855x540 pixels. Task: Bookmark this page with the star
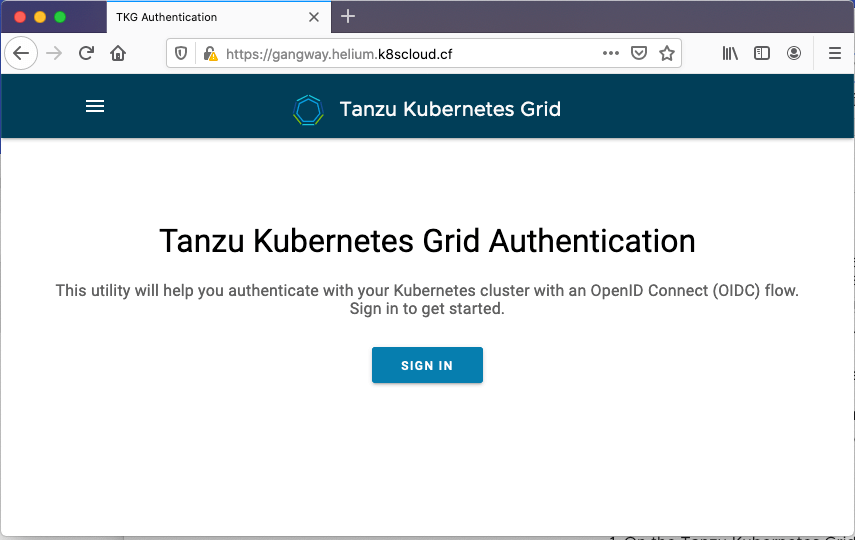[x=666, y=53]
